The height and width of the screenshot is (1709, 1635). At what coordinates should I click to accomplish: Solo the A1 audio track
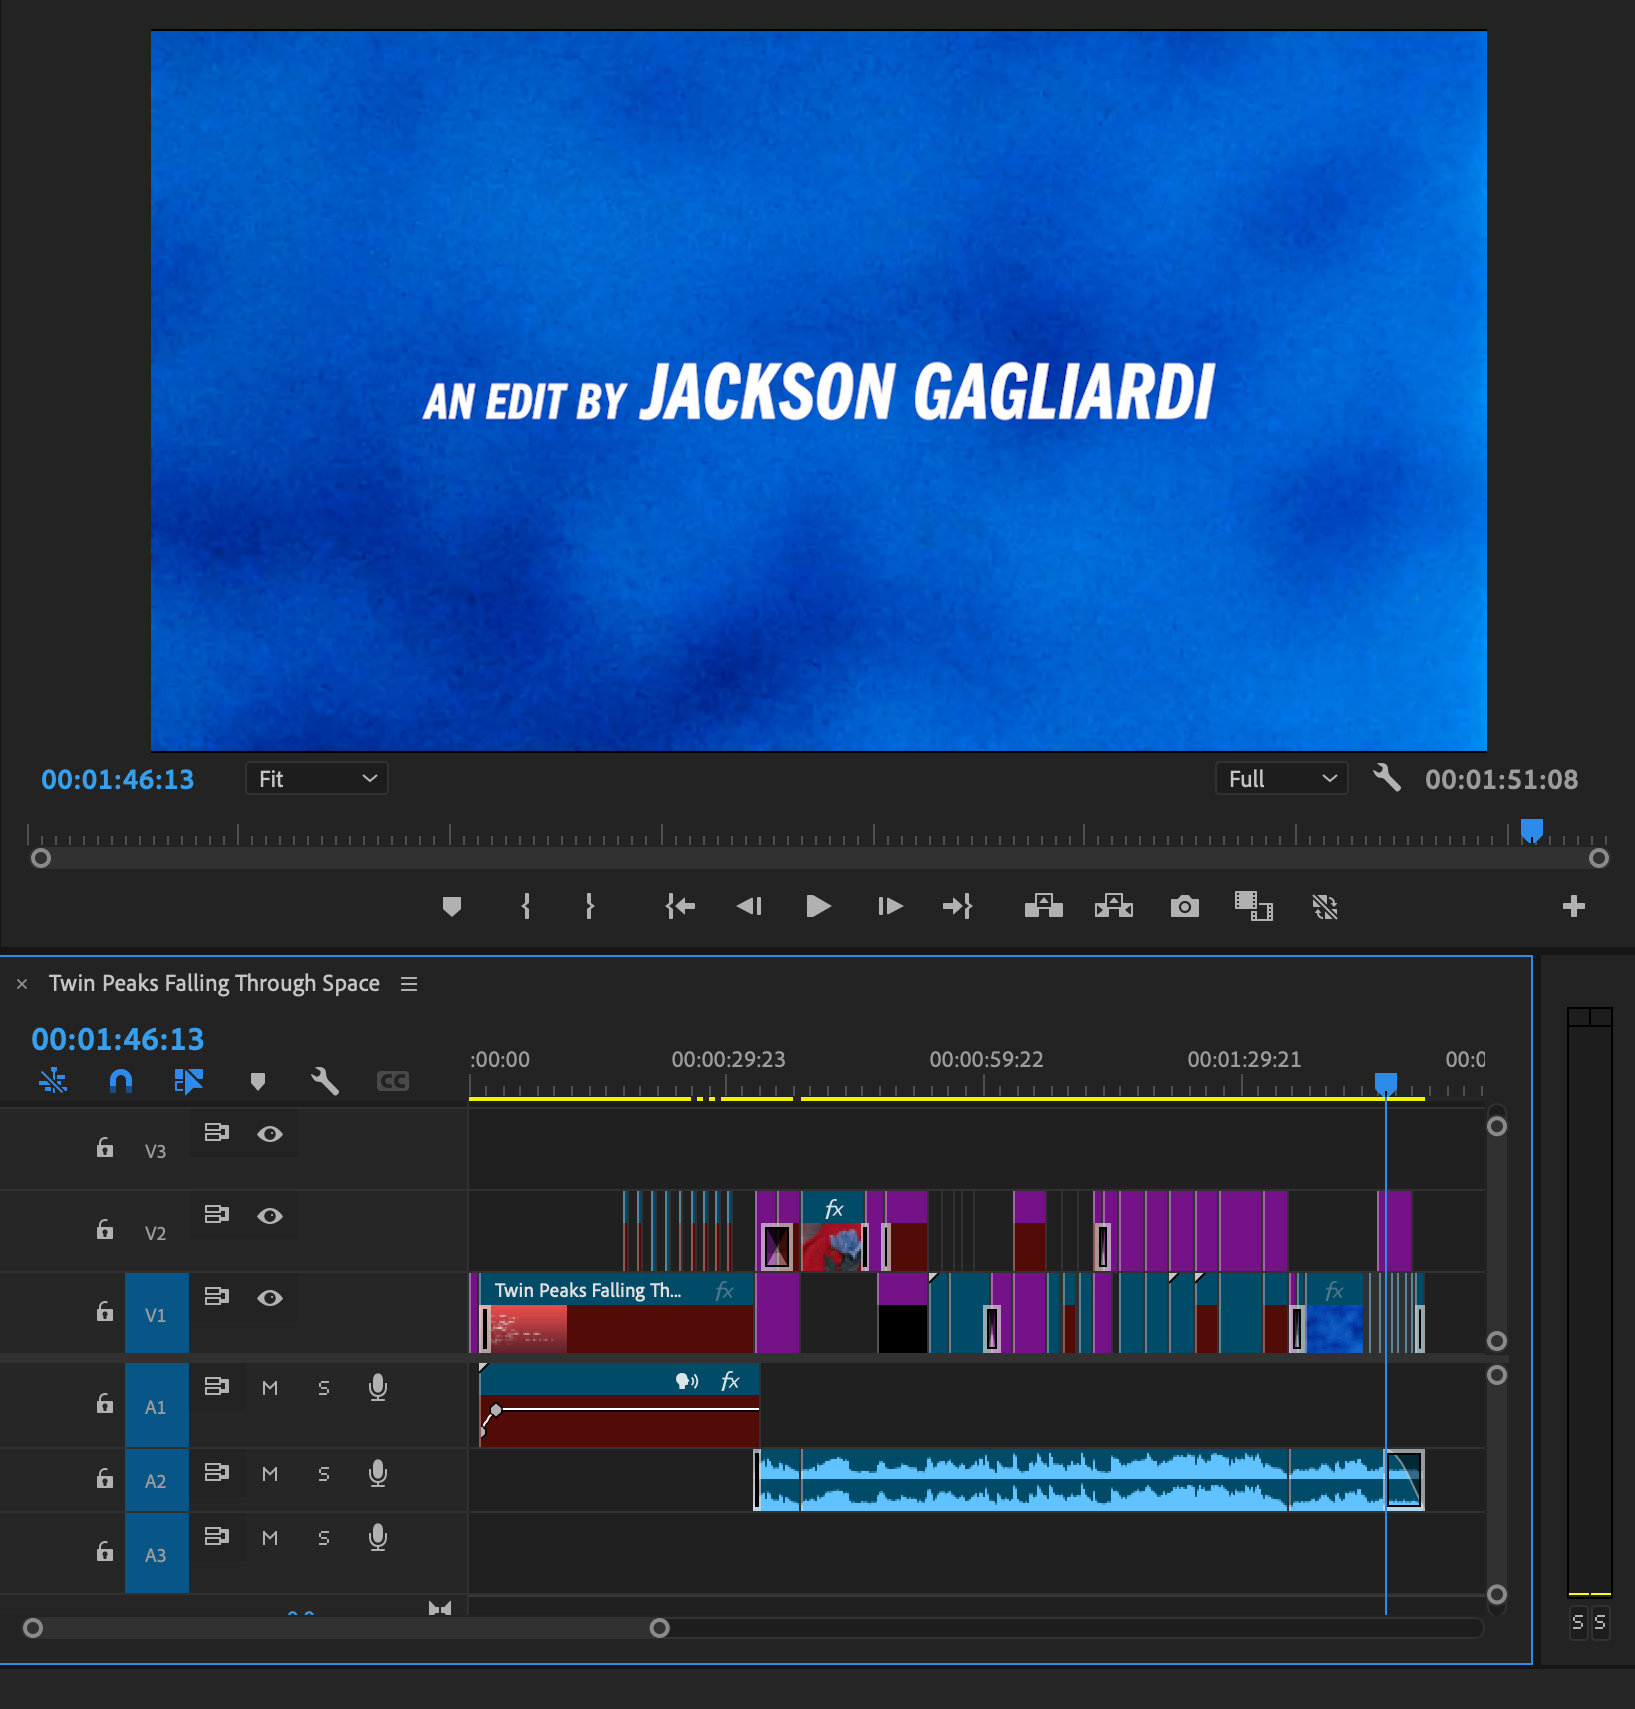[324, 1387]
